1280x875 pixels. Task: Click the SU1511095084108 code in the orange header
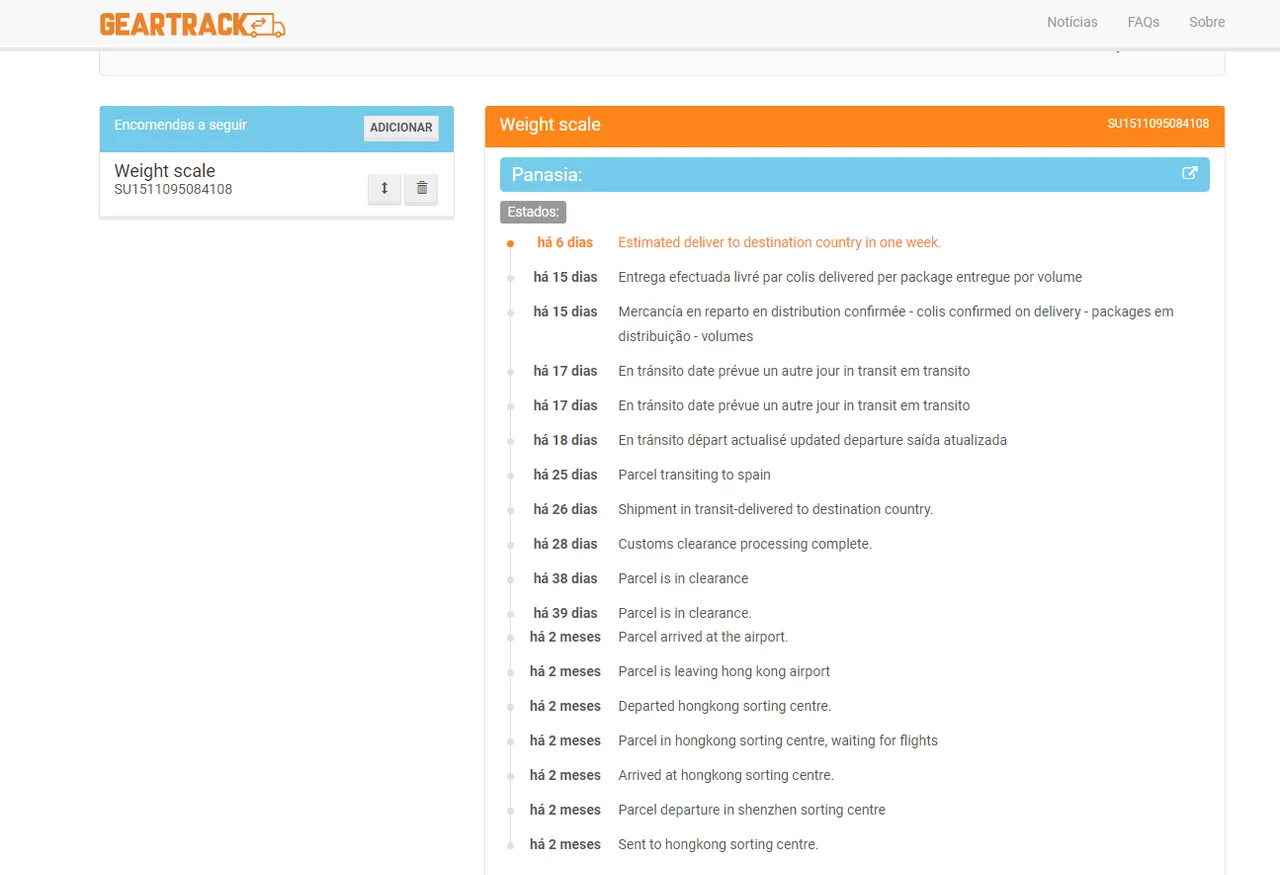pyautogui.click(x=1158, y=124)
